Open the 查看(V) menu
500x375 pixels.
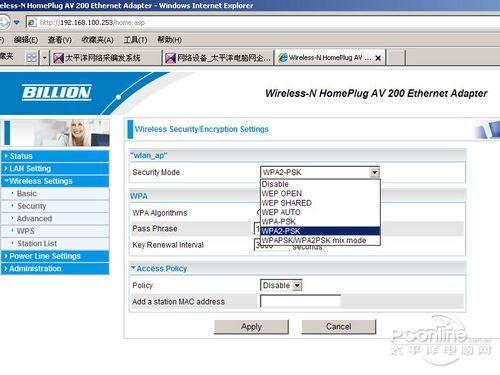(59, 40)
